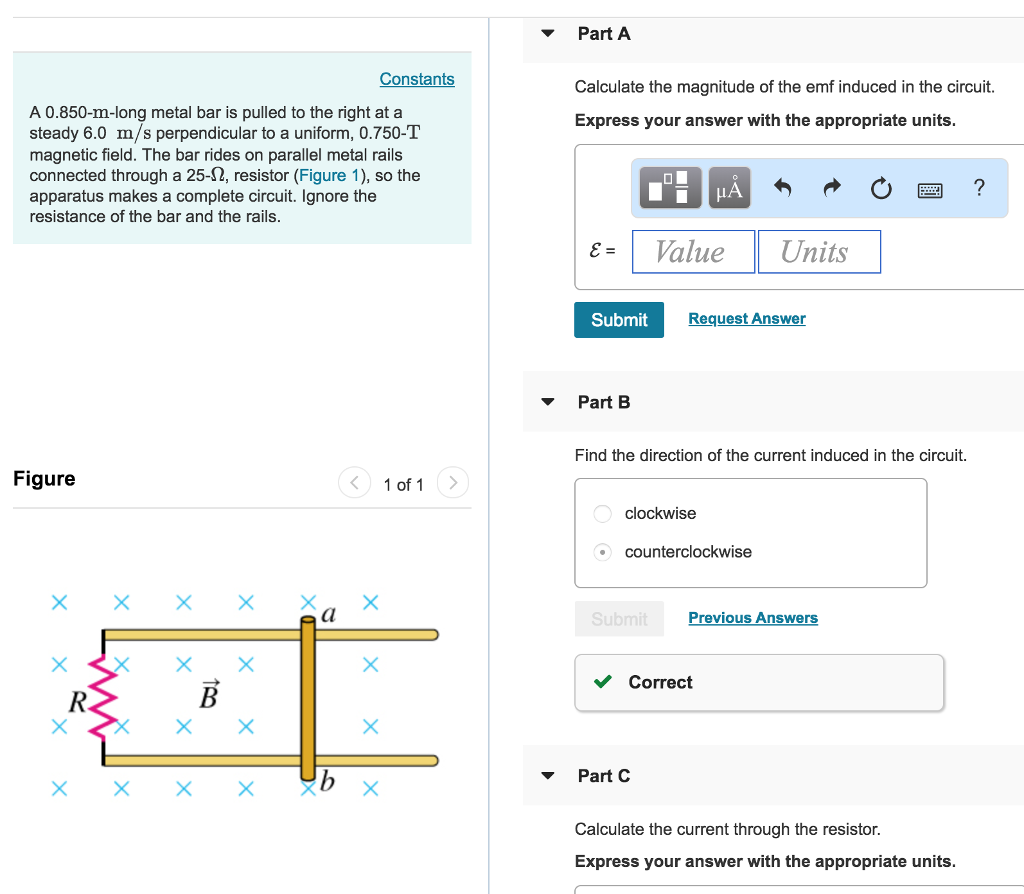Click the Value input field
The image size is (1024, 894).
pyautogui.click(x=693, y=251)
